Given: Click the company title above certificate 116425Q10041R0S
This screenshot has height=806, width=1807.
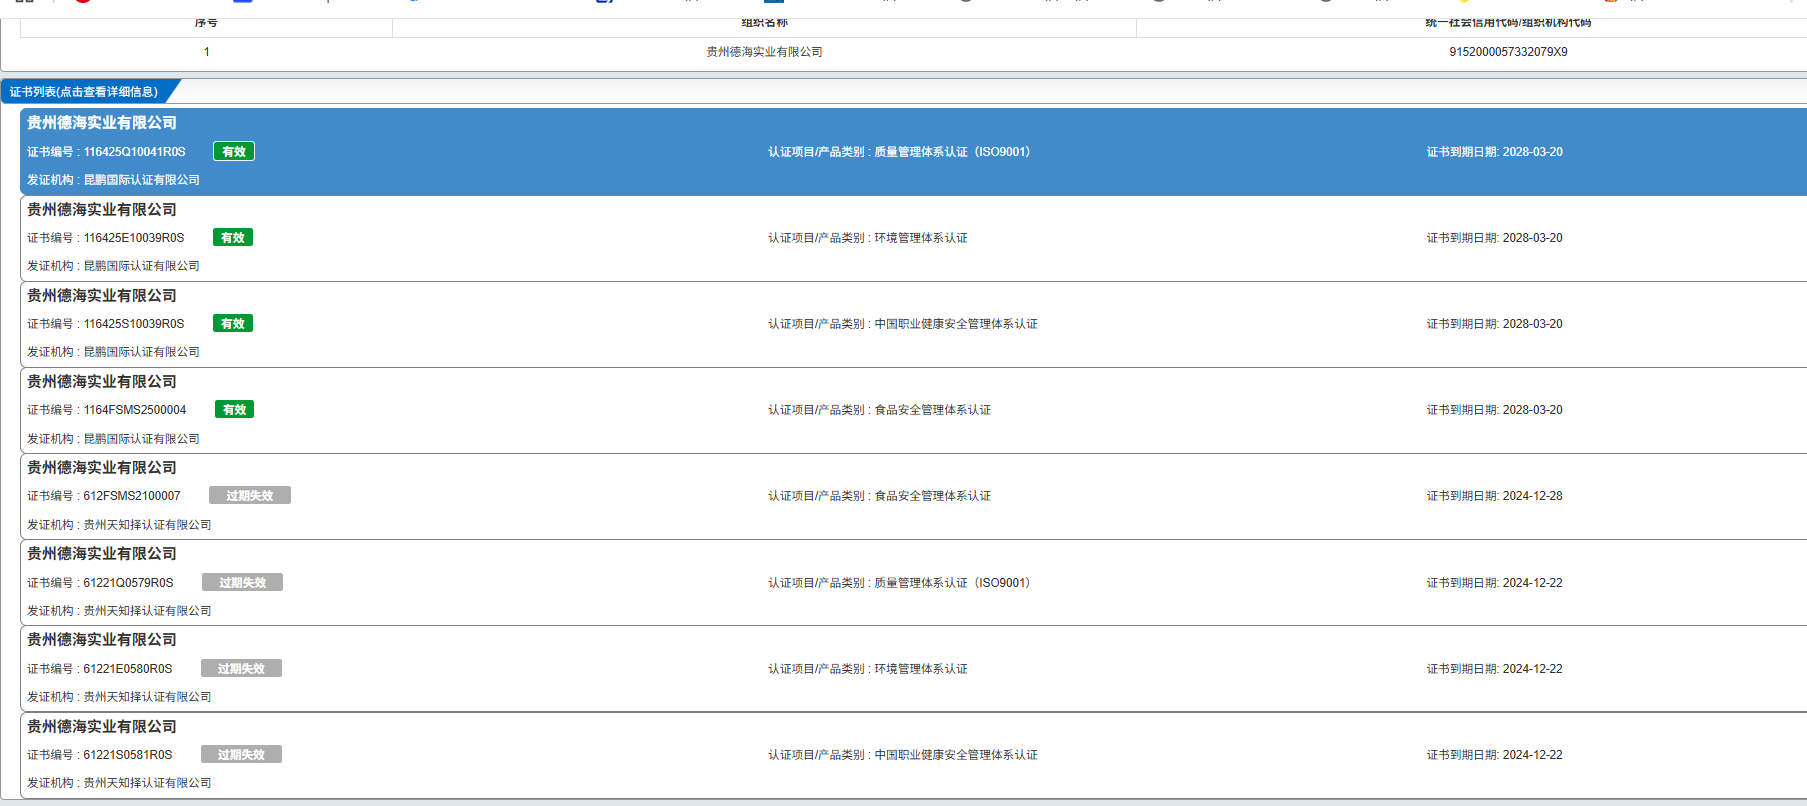Looking at the screenshot, I should pyautogui.click(x=102, y=123).
